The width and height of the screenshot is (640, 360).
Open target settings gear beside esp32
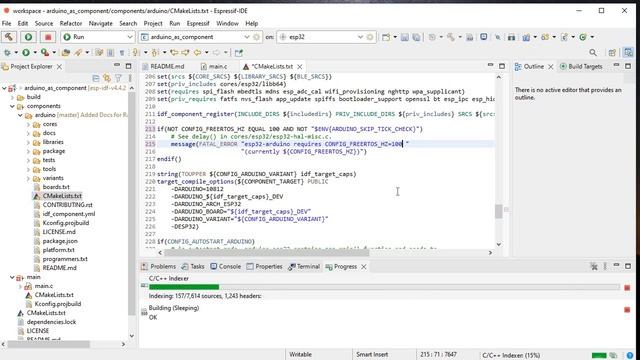[370, 37]
